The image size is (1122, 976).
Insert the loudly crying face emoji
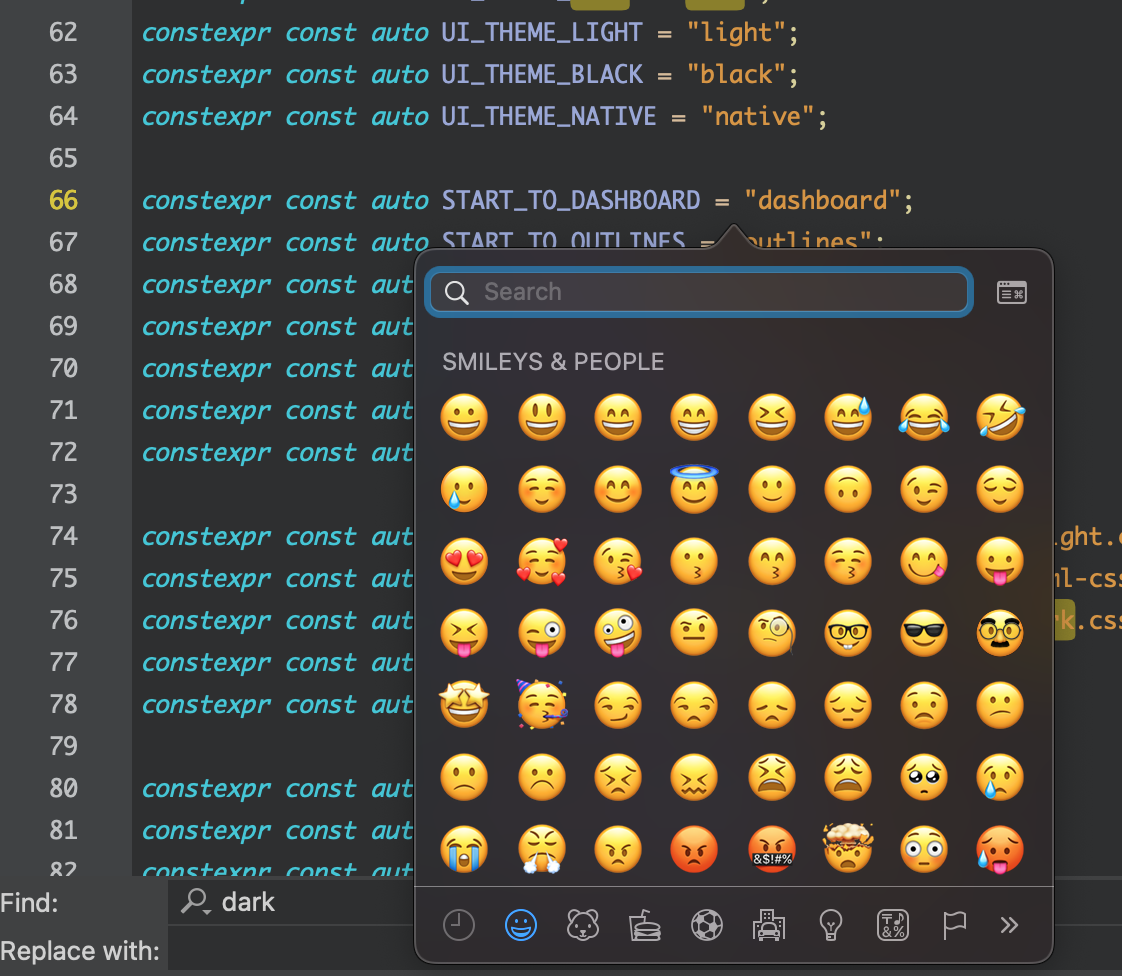(x=464, y=849)
